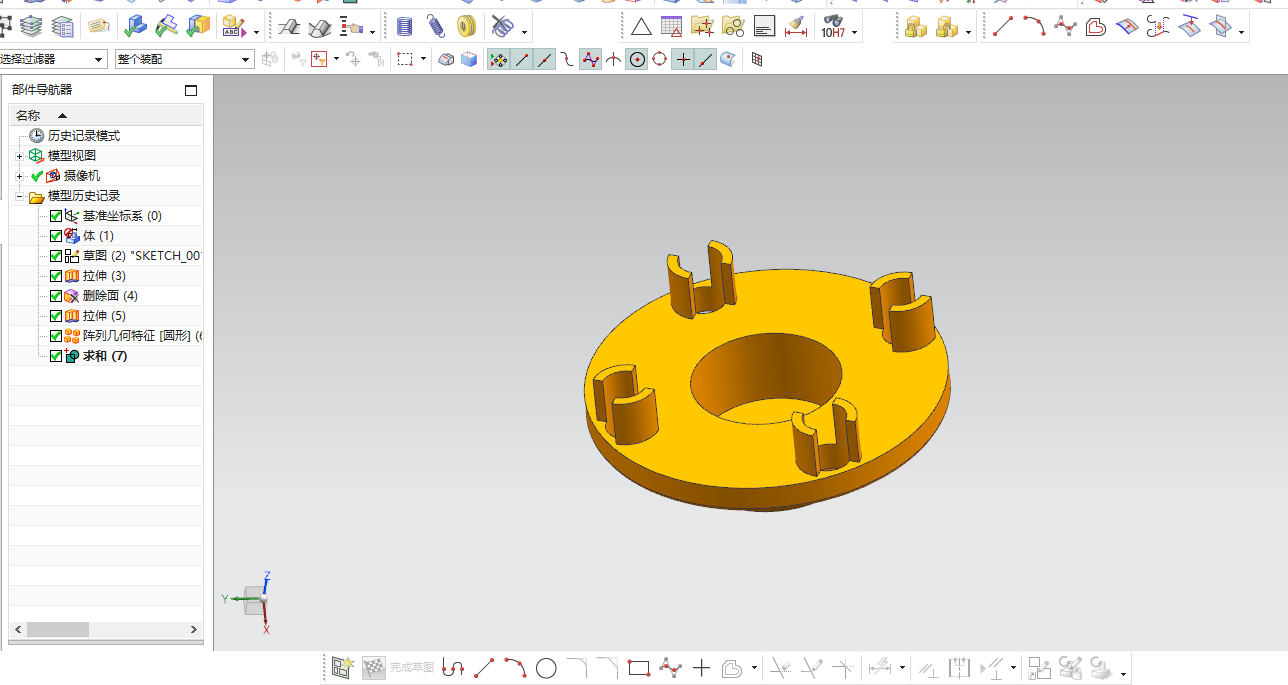Image resolution: width=1288 pixels, height=685 pixels.
Task: Click the rectangle selection marquee icon
Action: (405, 60)
